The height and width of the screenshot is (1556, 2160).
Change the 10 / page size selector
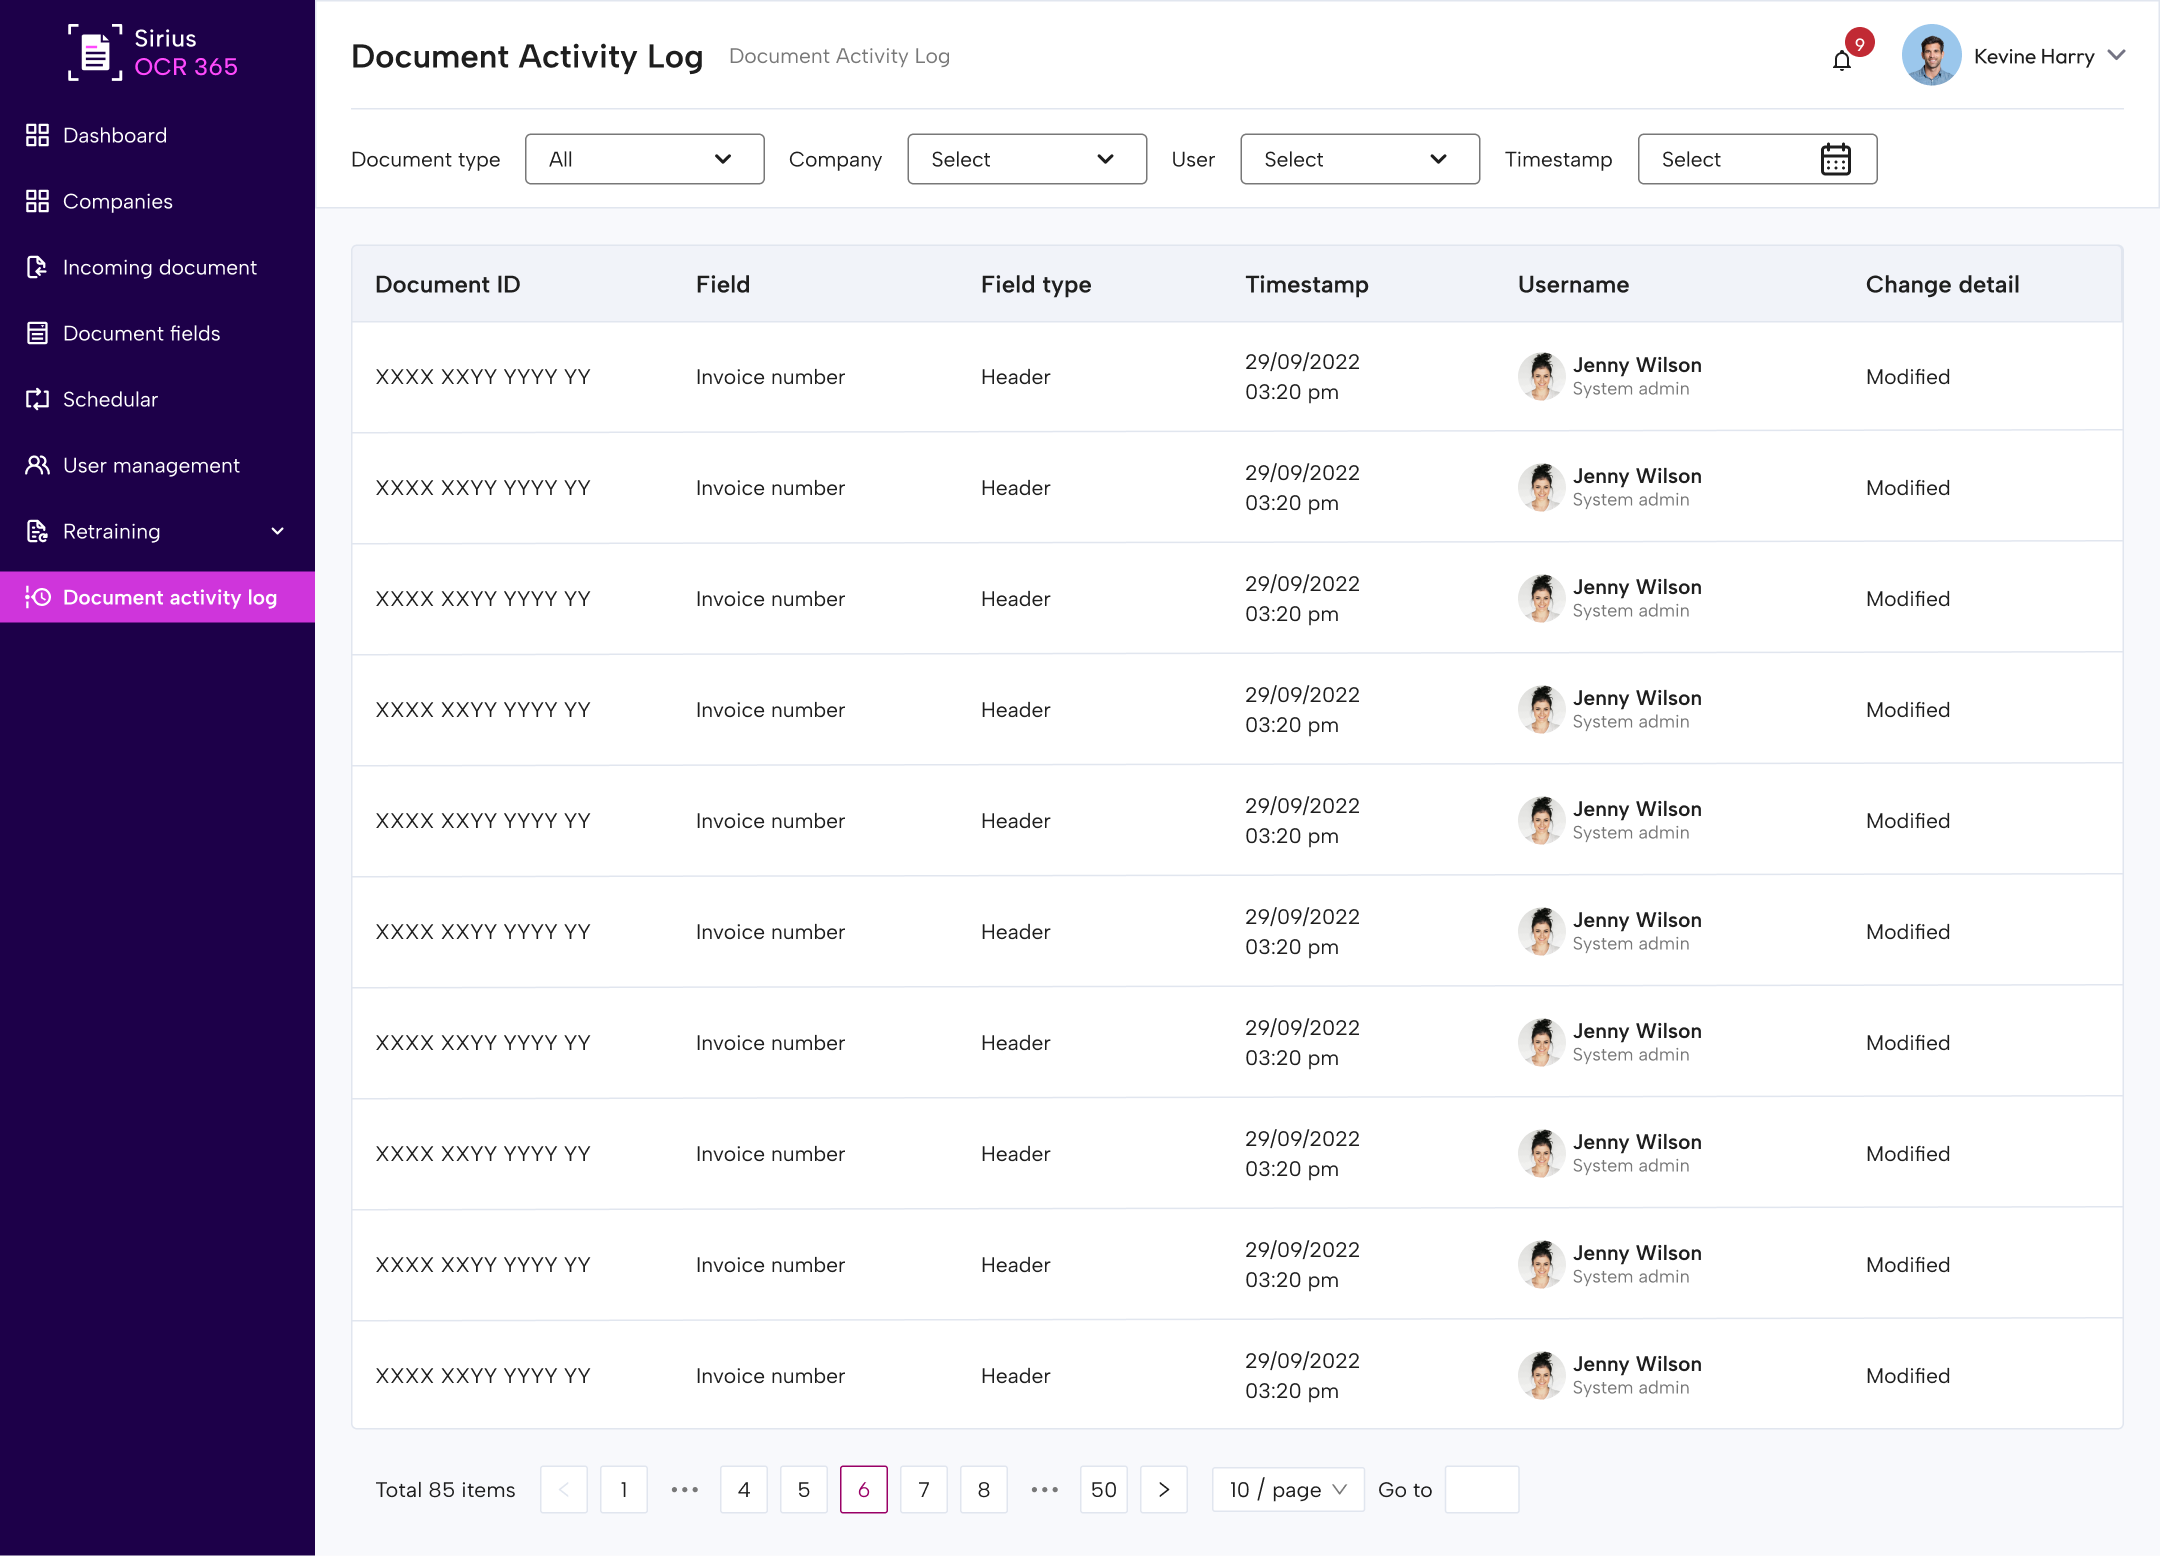[1287, 1490]
